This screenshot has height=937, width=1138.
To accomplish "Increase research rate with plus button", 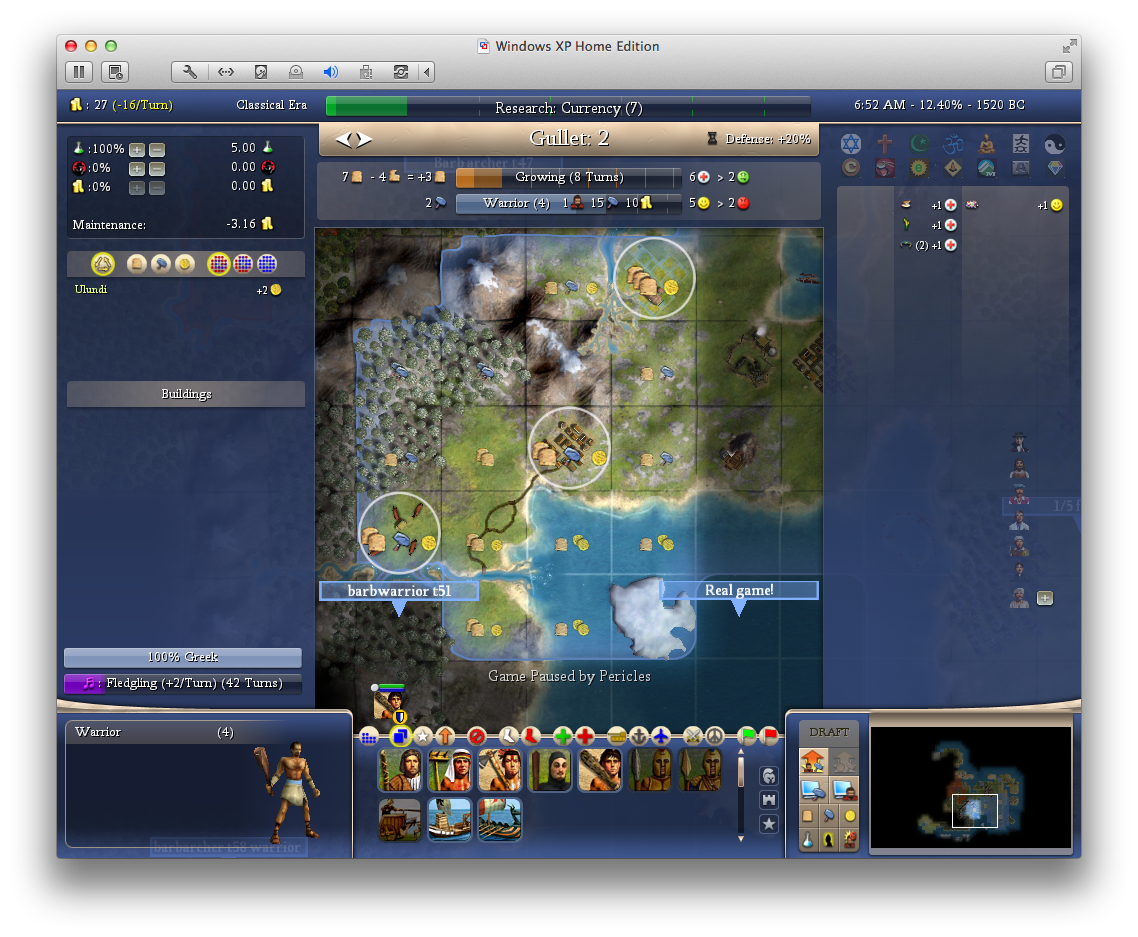I will point(136,150).
